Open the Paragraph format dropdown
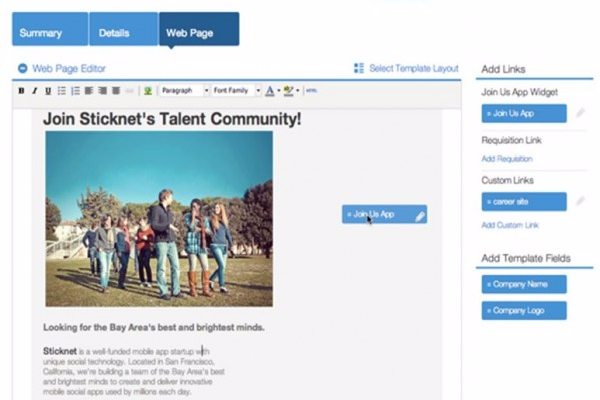The height and width of the screenshot is (400, 600). pos(183,90)
